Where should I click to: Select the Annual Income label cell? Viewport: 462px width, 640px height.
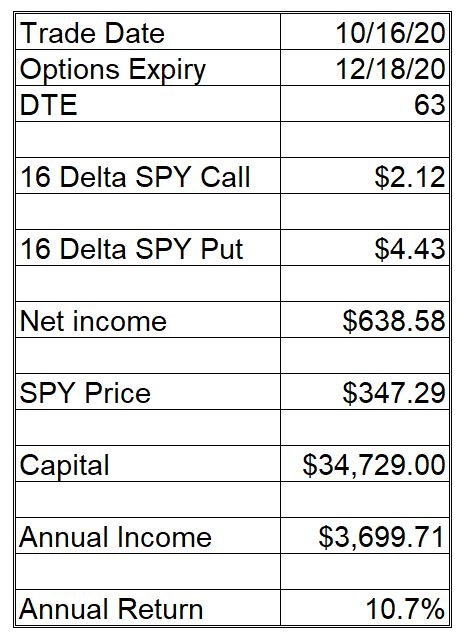click(148, 536)
